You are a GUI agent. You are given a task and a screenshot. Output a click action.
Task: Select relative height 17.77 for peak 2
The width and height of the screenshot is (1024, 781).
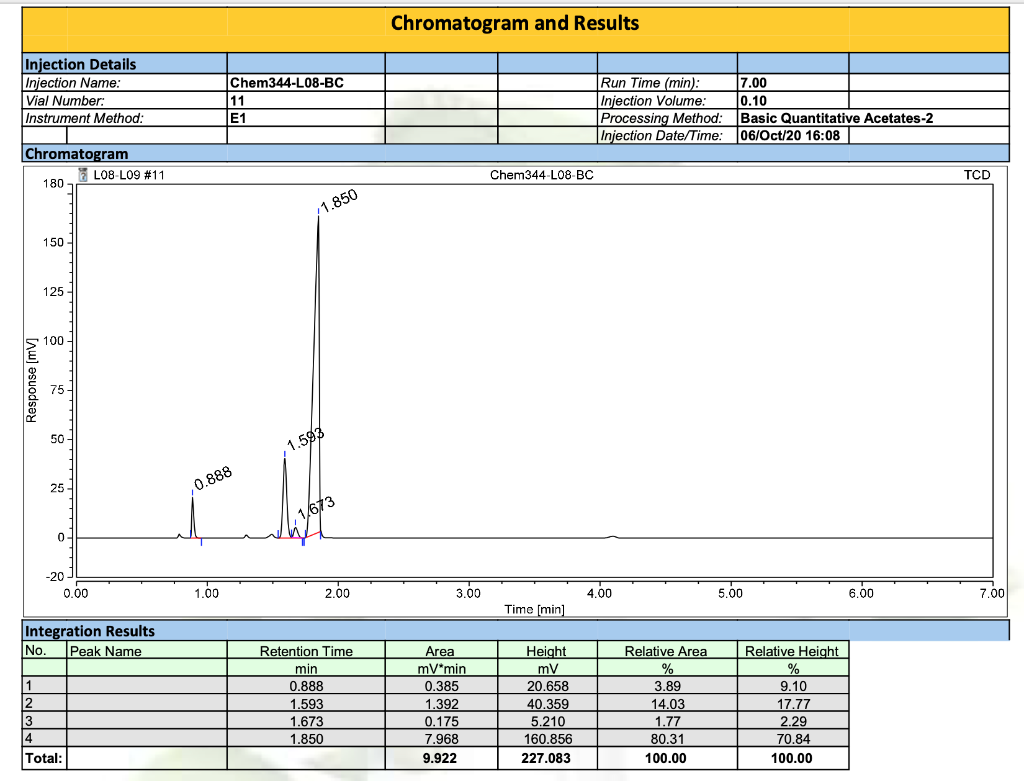(x=793, y=704)
